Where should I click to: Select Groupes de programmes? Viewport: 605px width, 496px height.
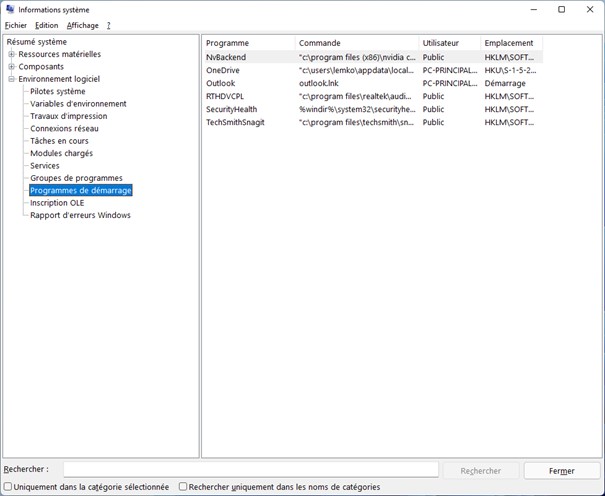(x=76, y=178)
